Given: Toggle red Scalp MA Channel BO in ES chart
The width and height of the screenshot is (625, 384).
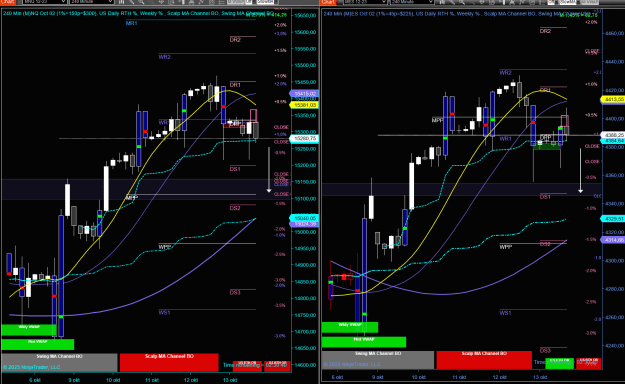Looking at the screenshot, I should [484, 360].
